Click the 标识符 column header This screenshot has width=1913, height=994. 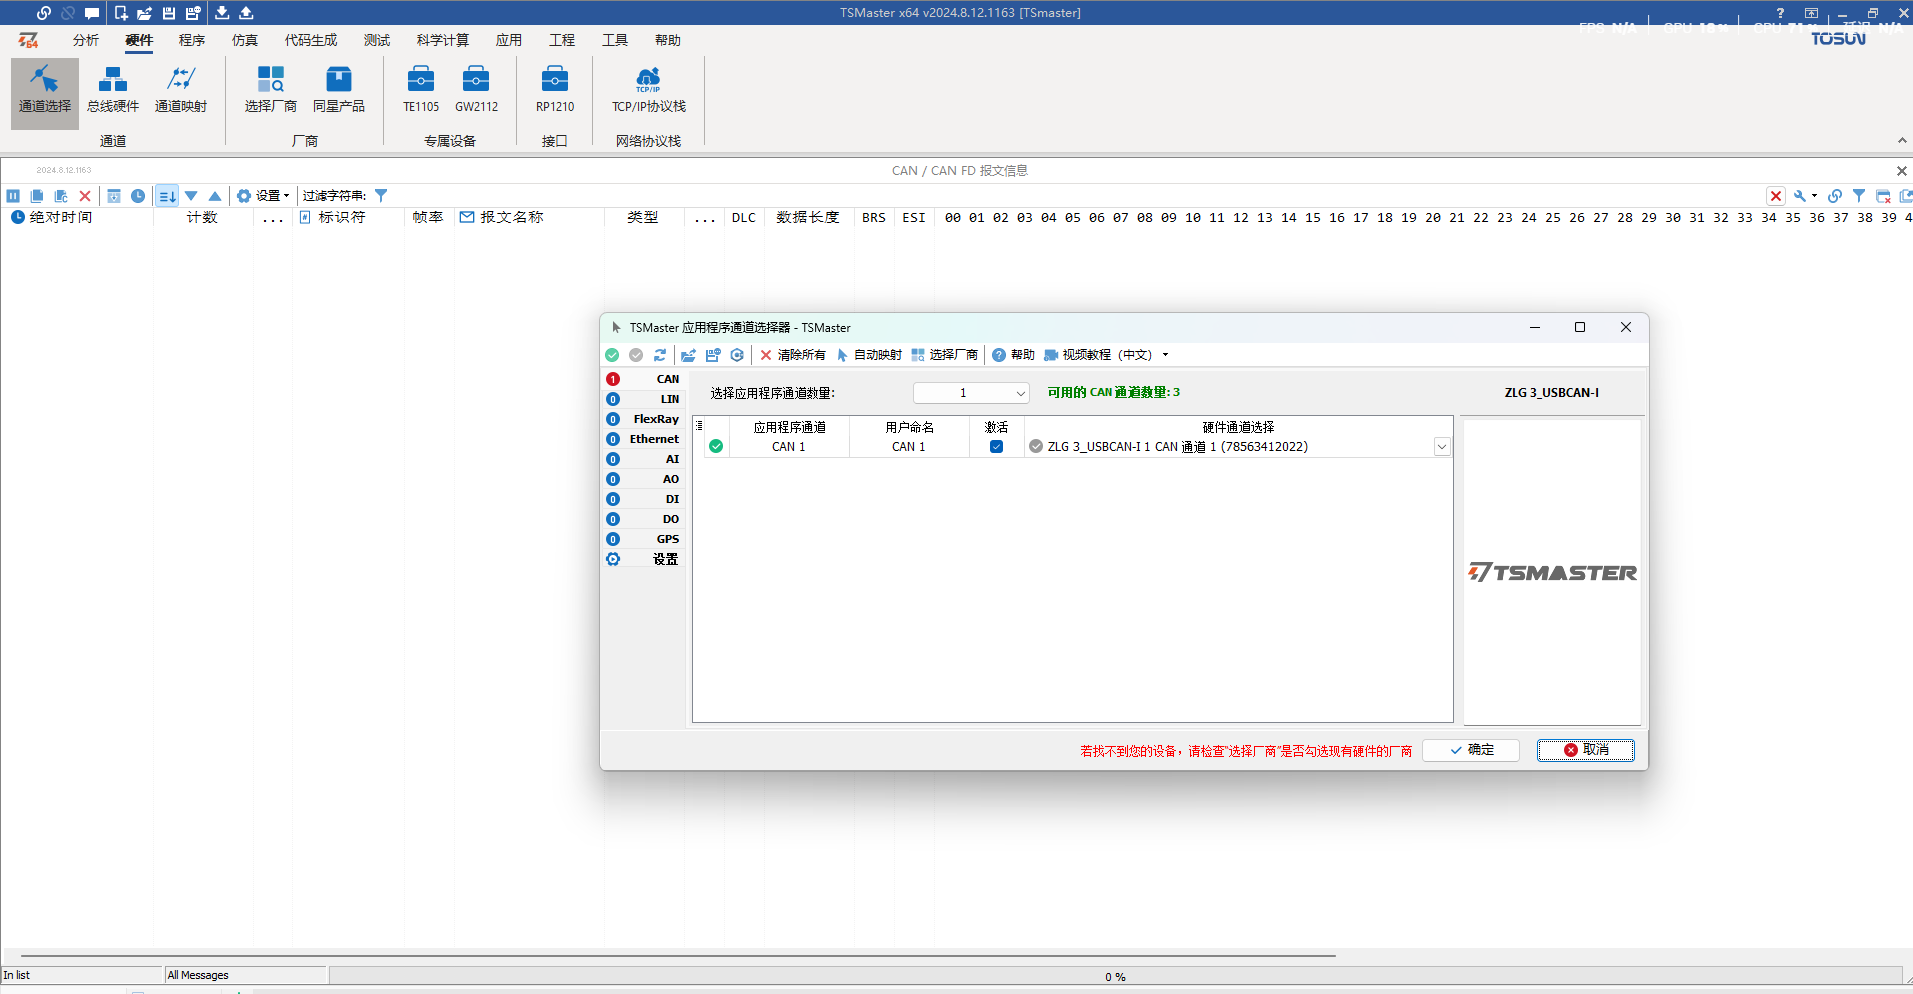342,217
